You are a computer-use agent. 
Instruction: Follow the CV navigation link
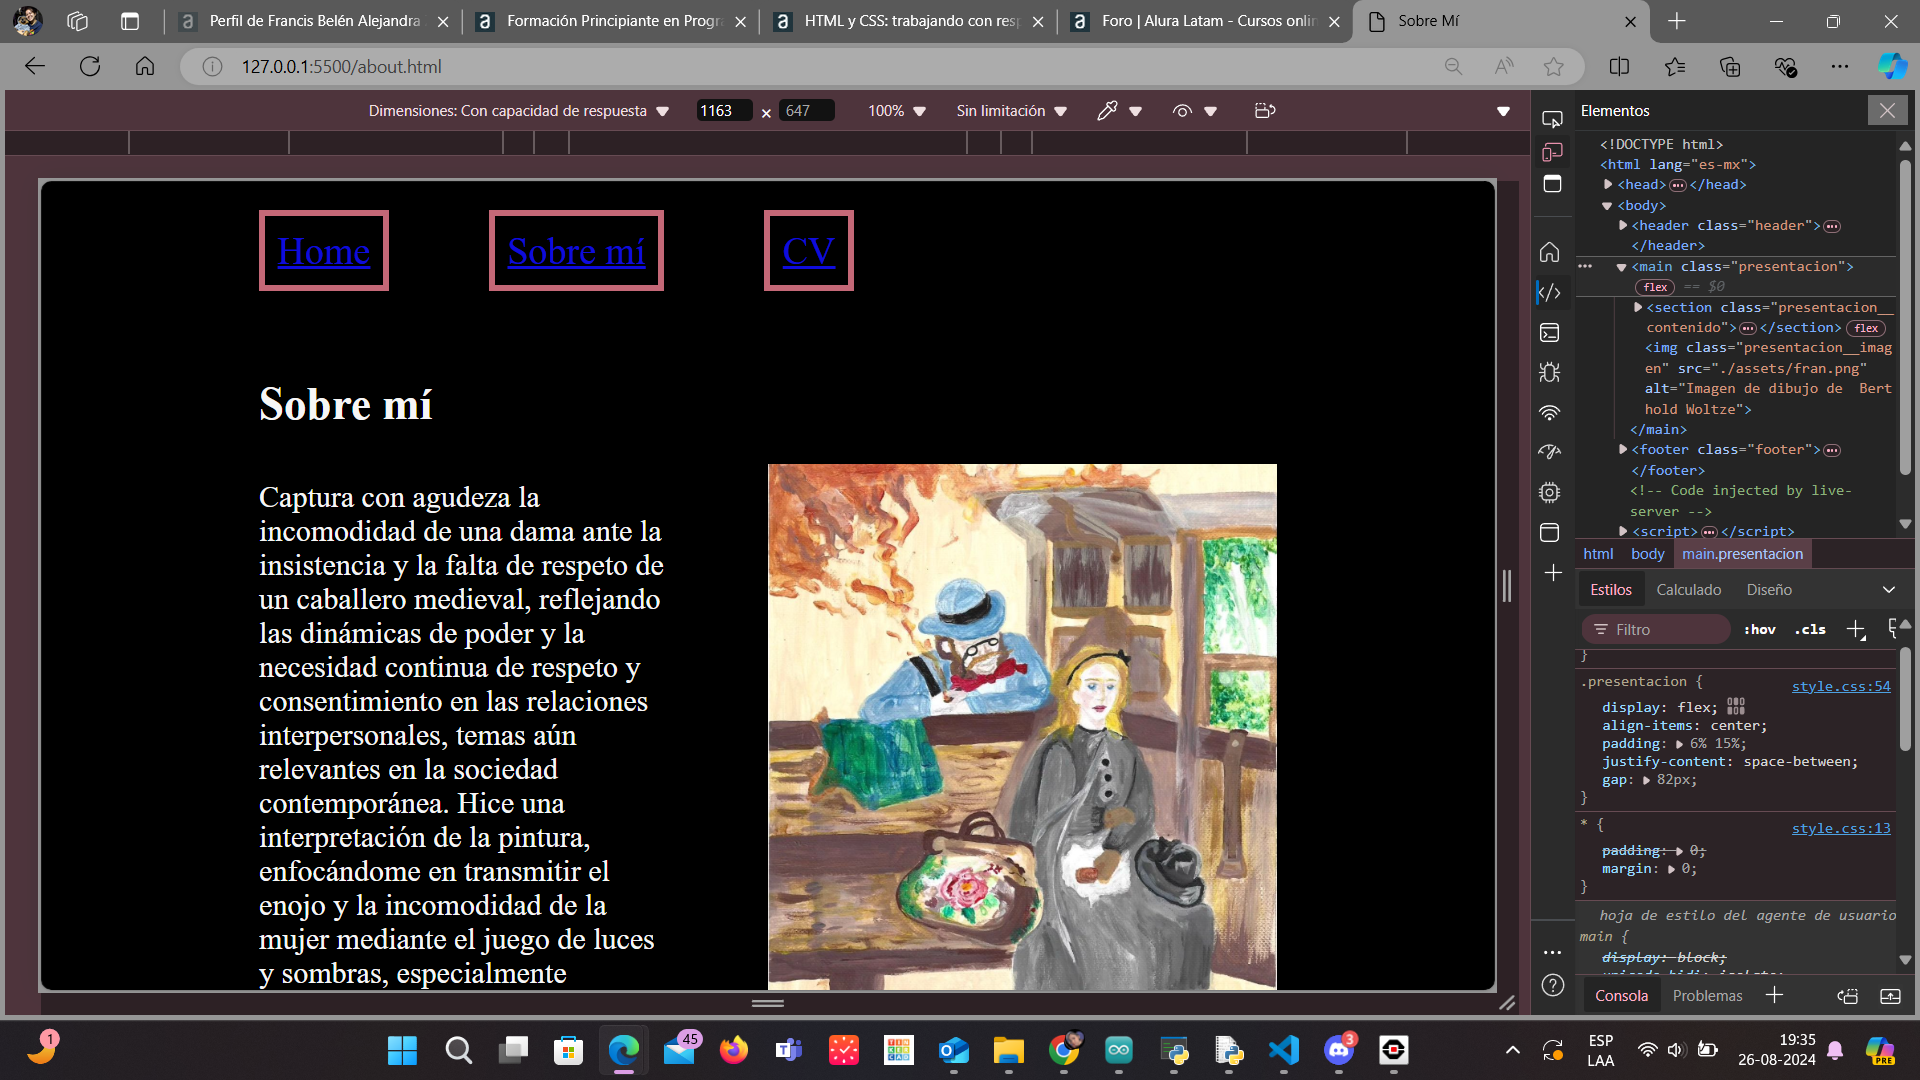click(808, 251)
